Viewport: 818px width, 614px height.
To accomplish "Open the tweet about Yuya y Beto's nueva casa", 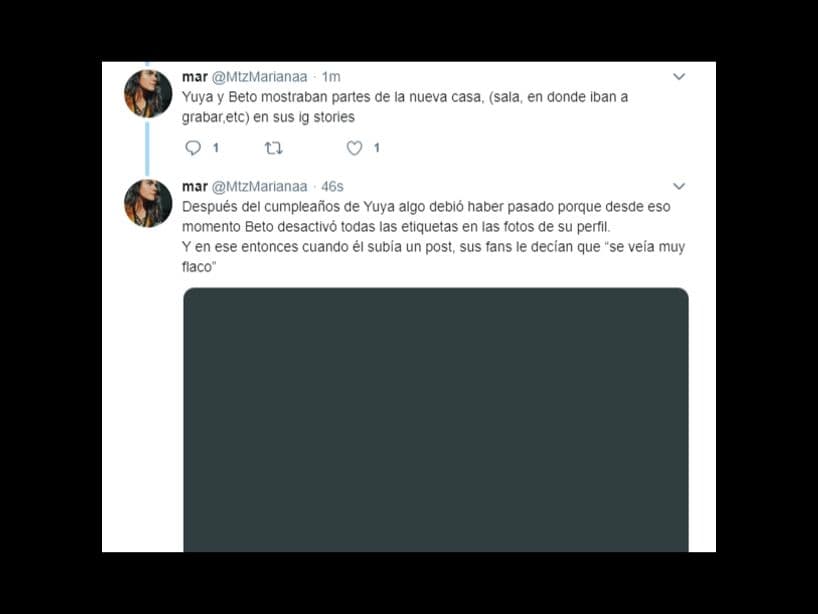I will pos(405,107).
